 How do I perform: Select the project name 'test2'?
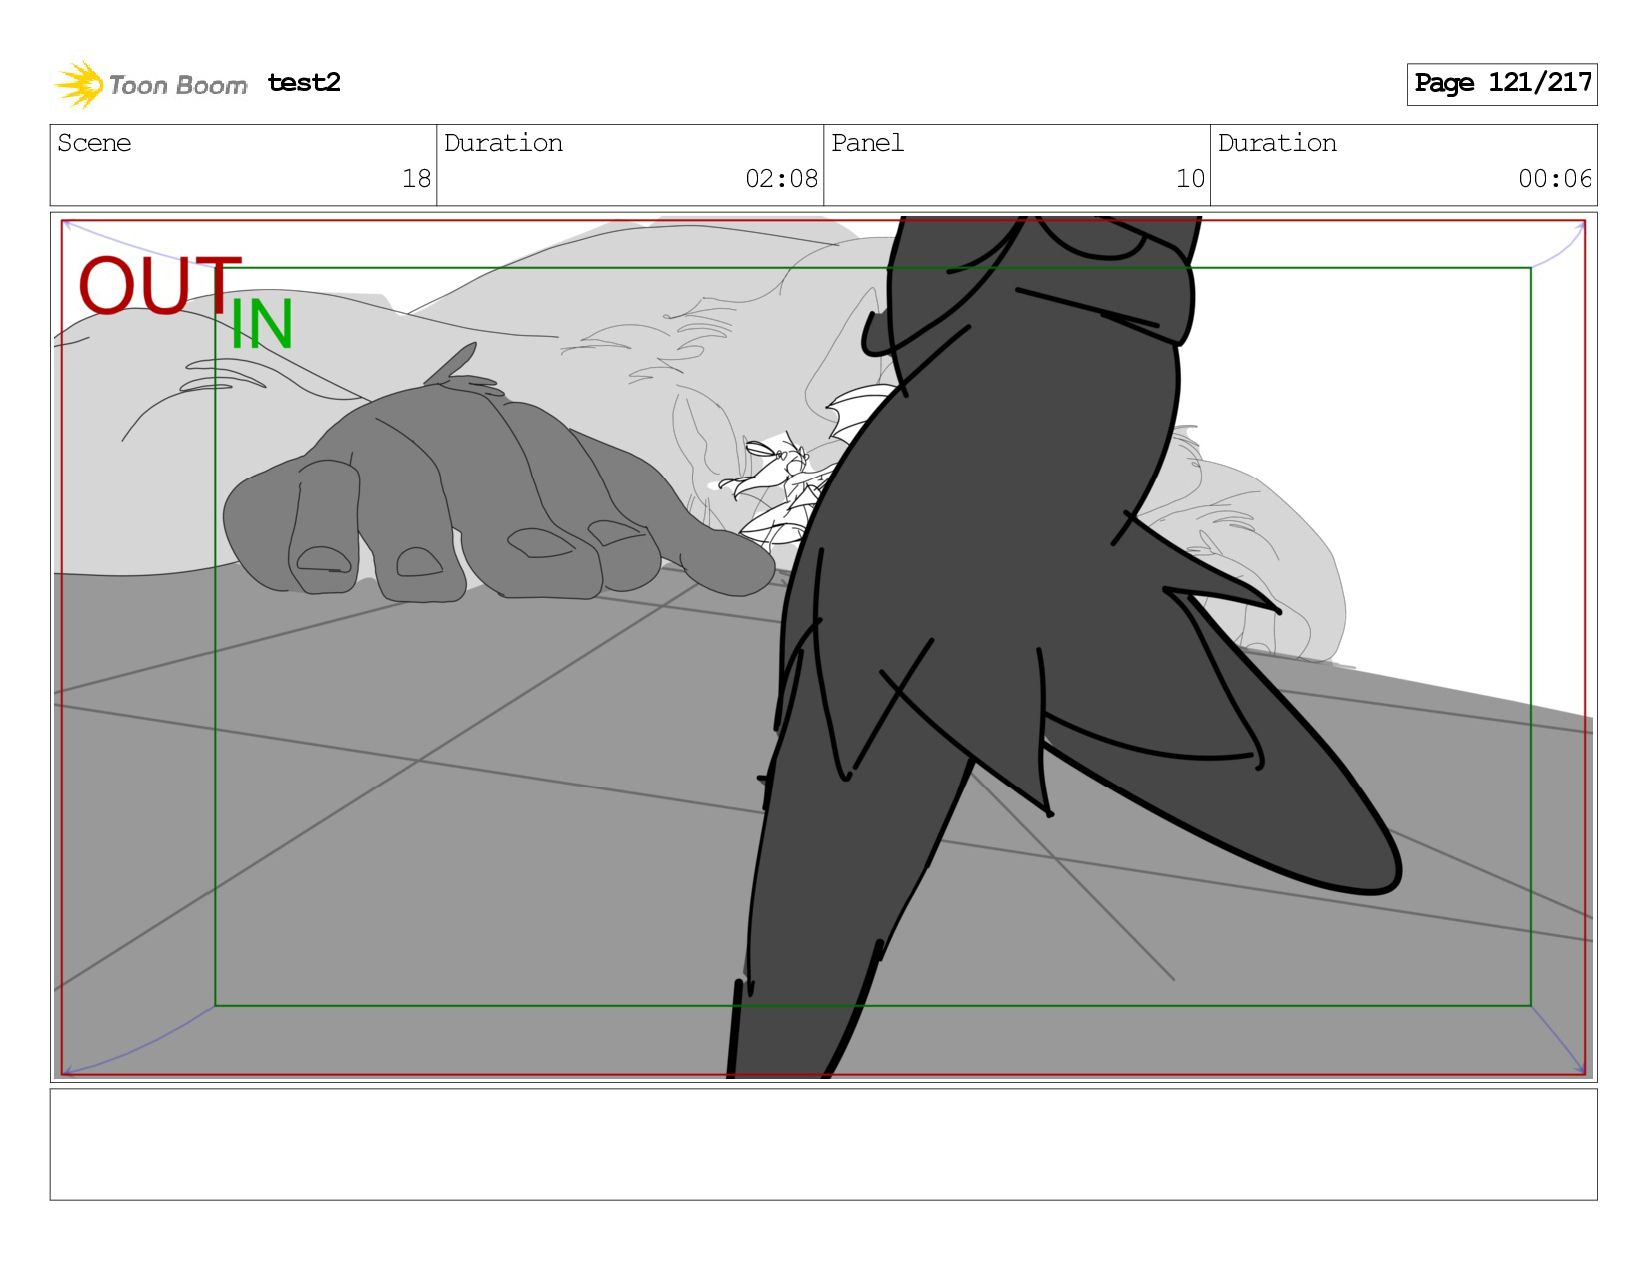304,83
